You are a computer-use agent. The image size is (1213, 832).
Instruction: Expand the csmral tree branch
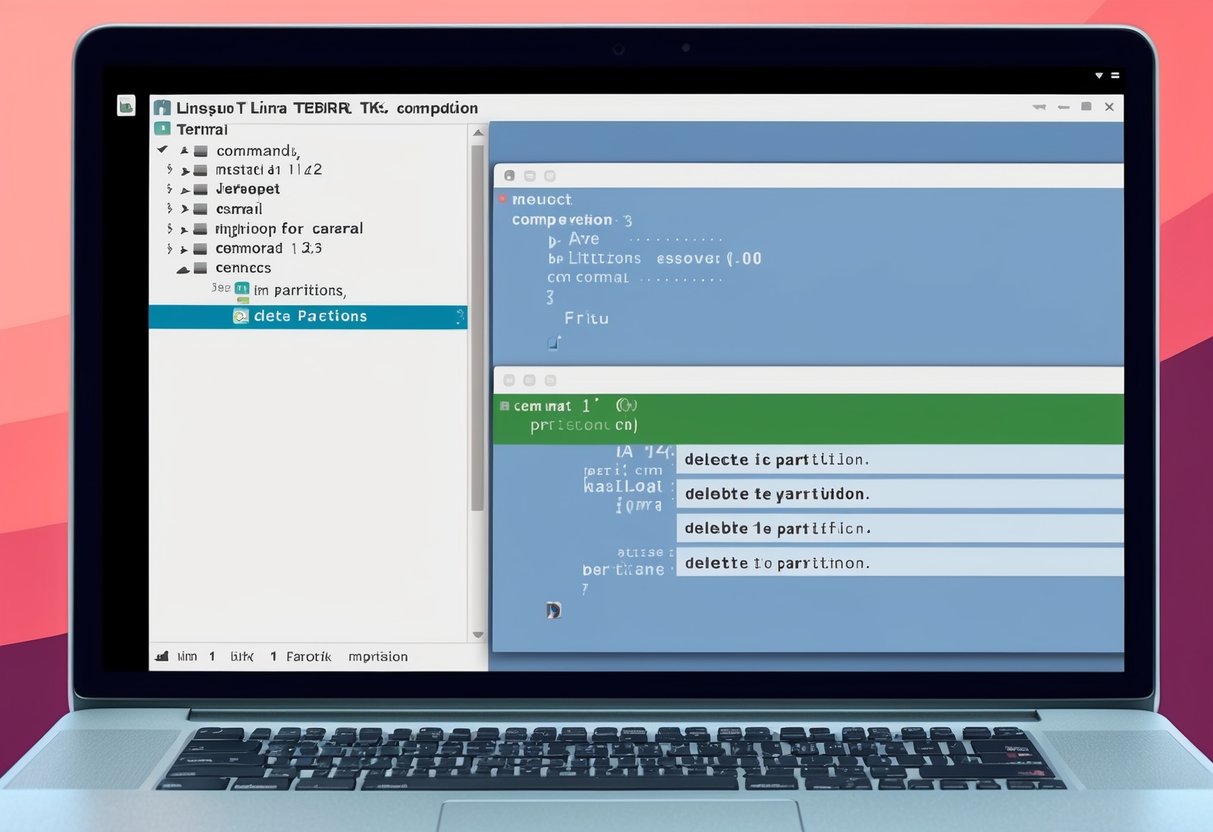[184, 209]
